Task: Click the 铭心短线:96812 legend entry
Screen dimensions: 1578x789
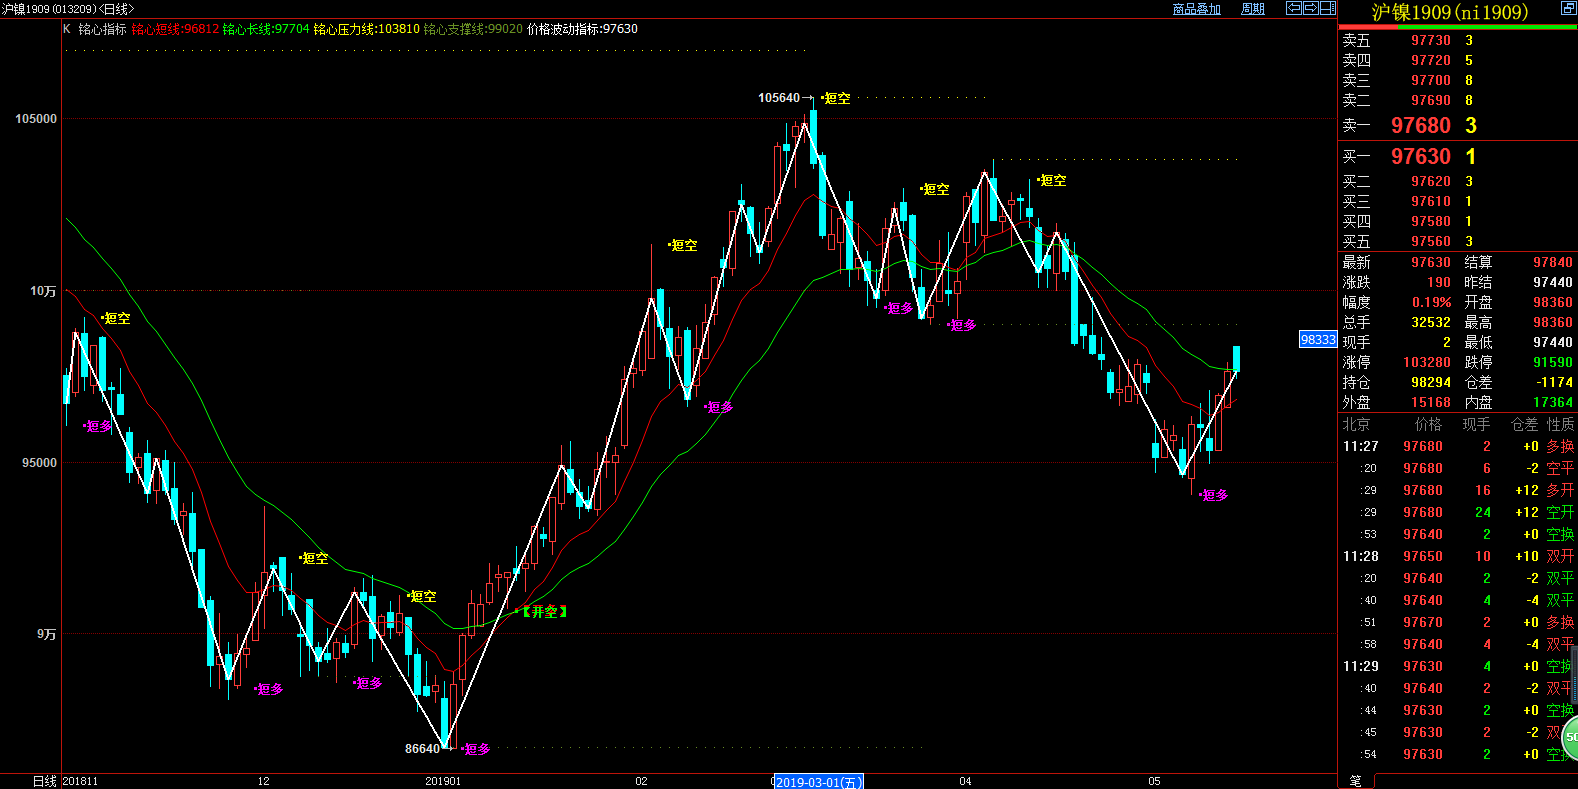Action: pyautogui.click(x=175, y=29)
